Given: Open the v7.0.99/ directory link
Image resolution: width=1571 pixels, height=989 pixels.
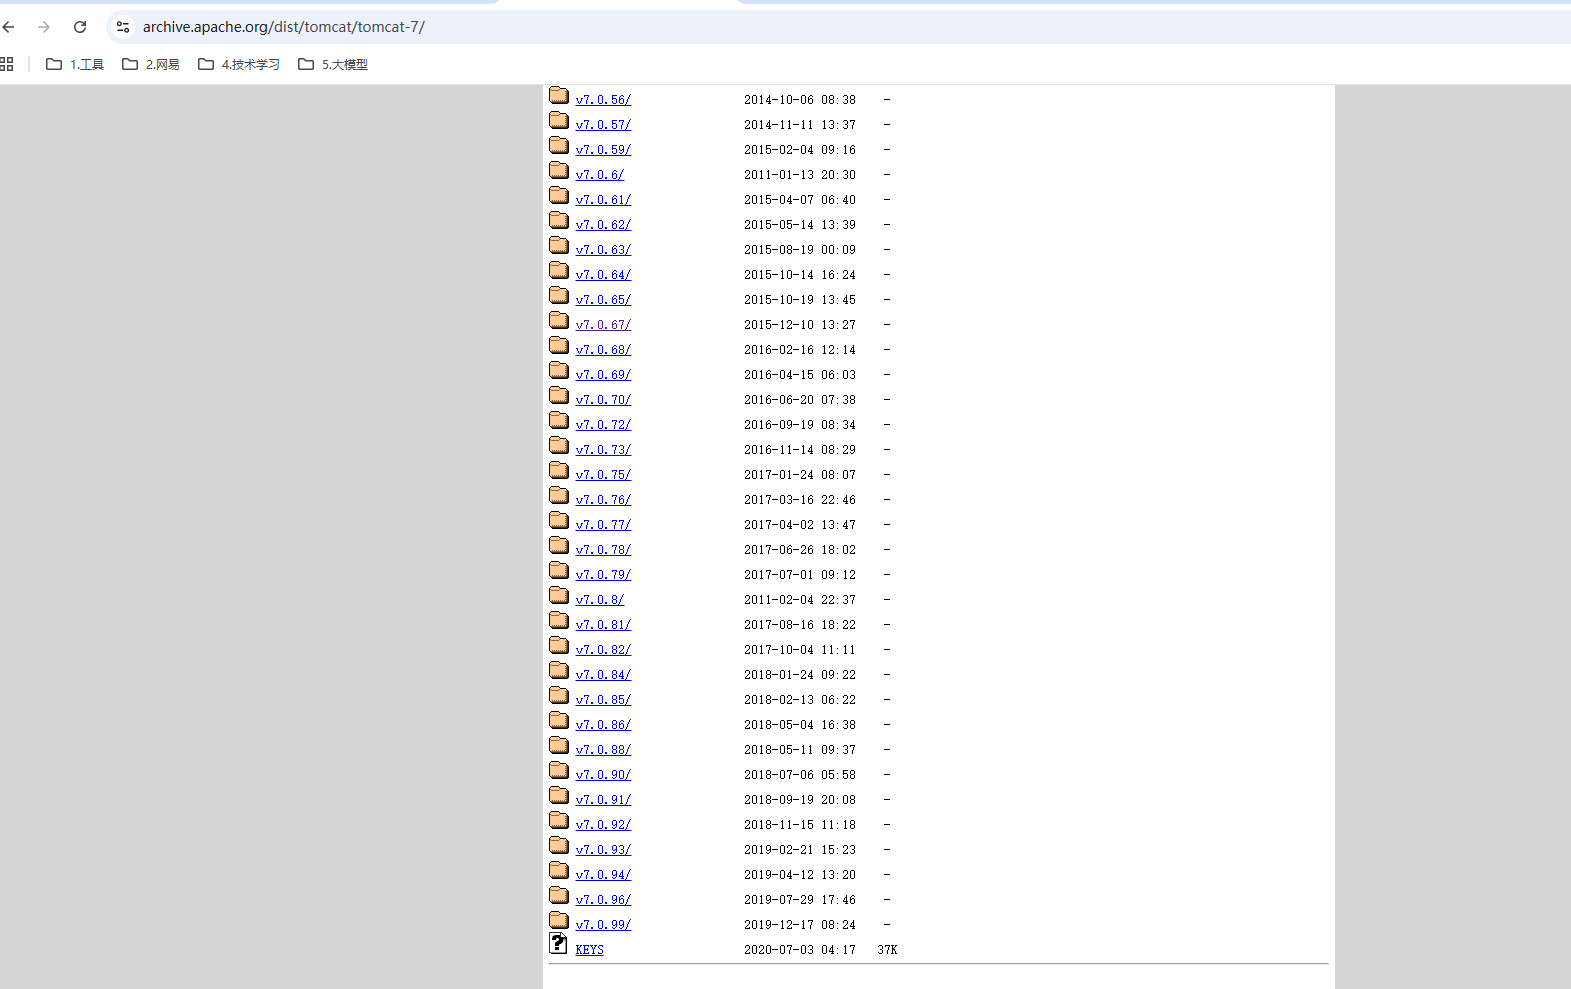Looking at the screenshot, I should click(603, 925).
